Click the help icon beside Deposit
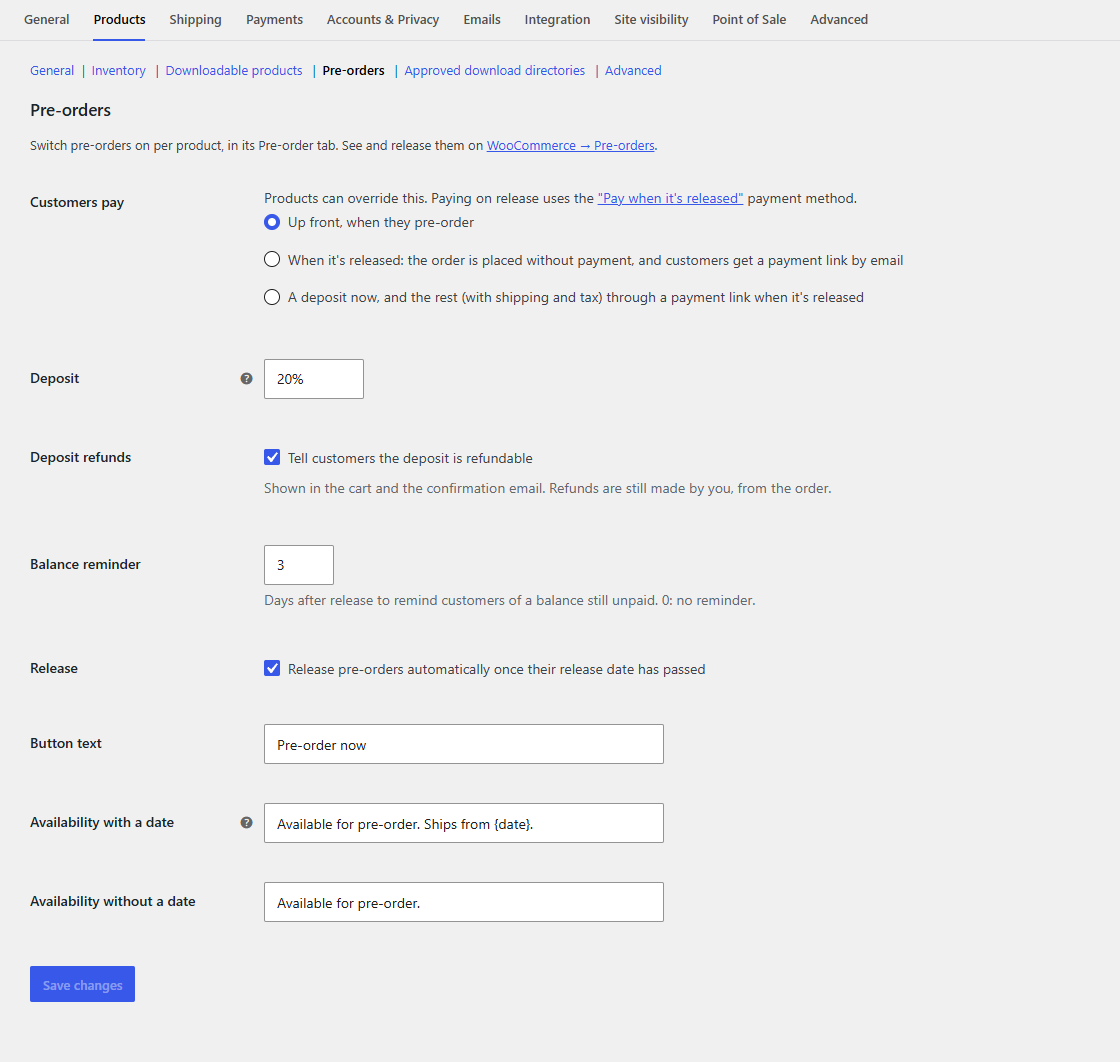 pyautogui.click(x=246, y=379)
